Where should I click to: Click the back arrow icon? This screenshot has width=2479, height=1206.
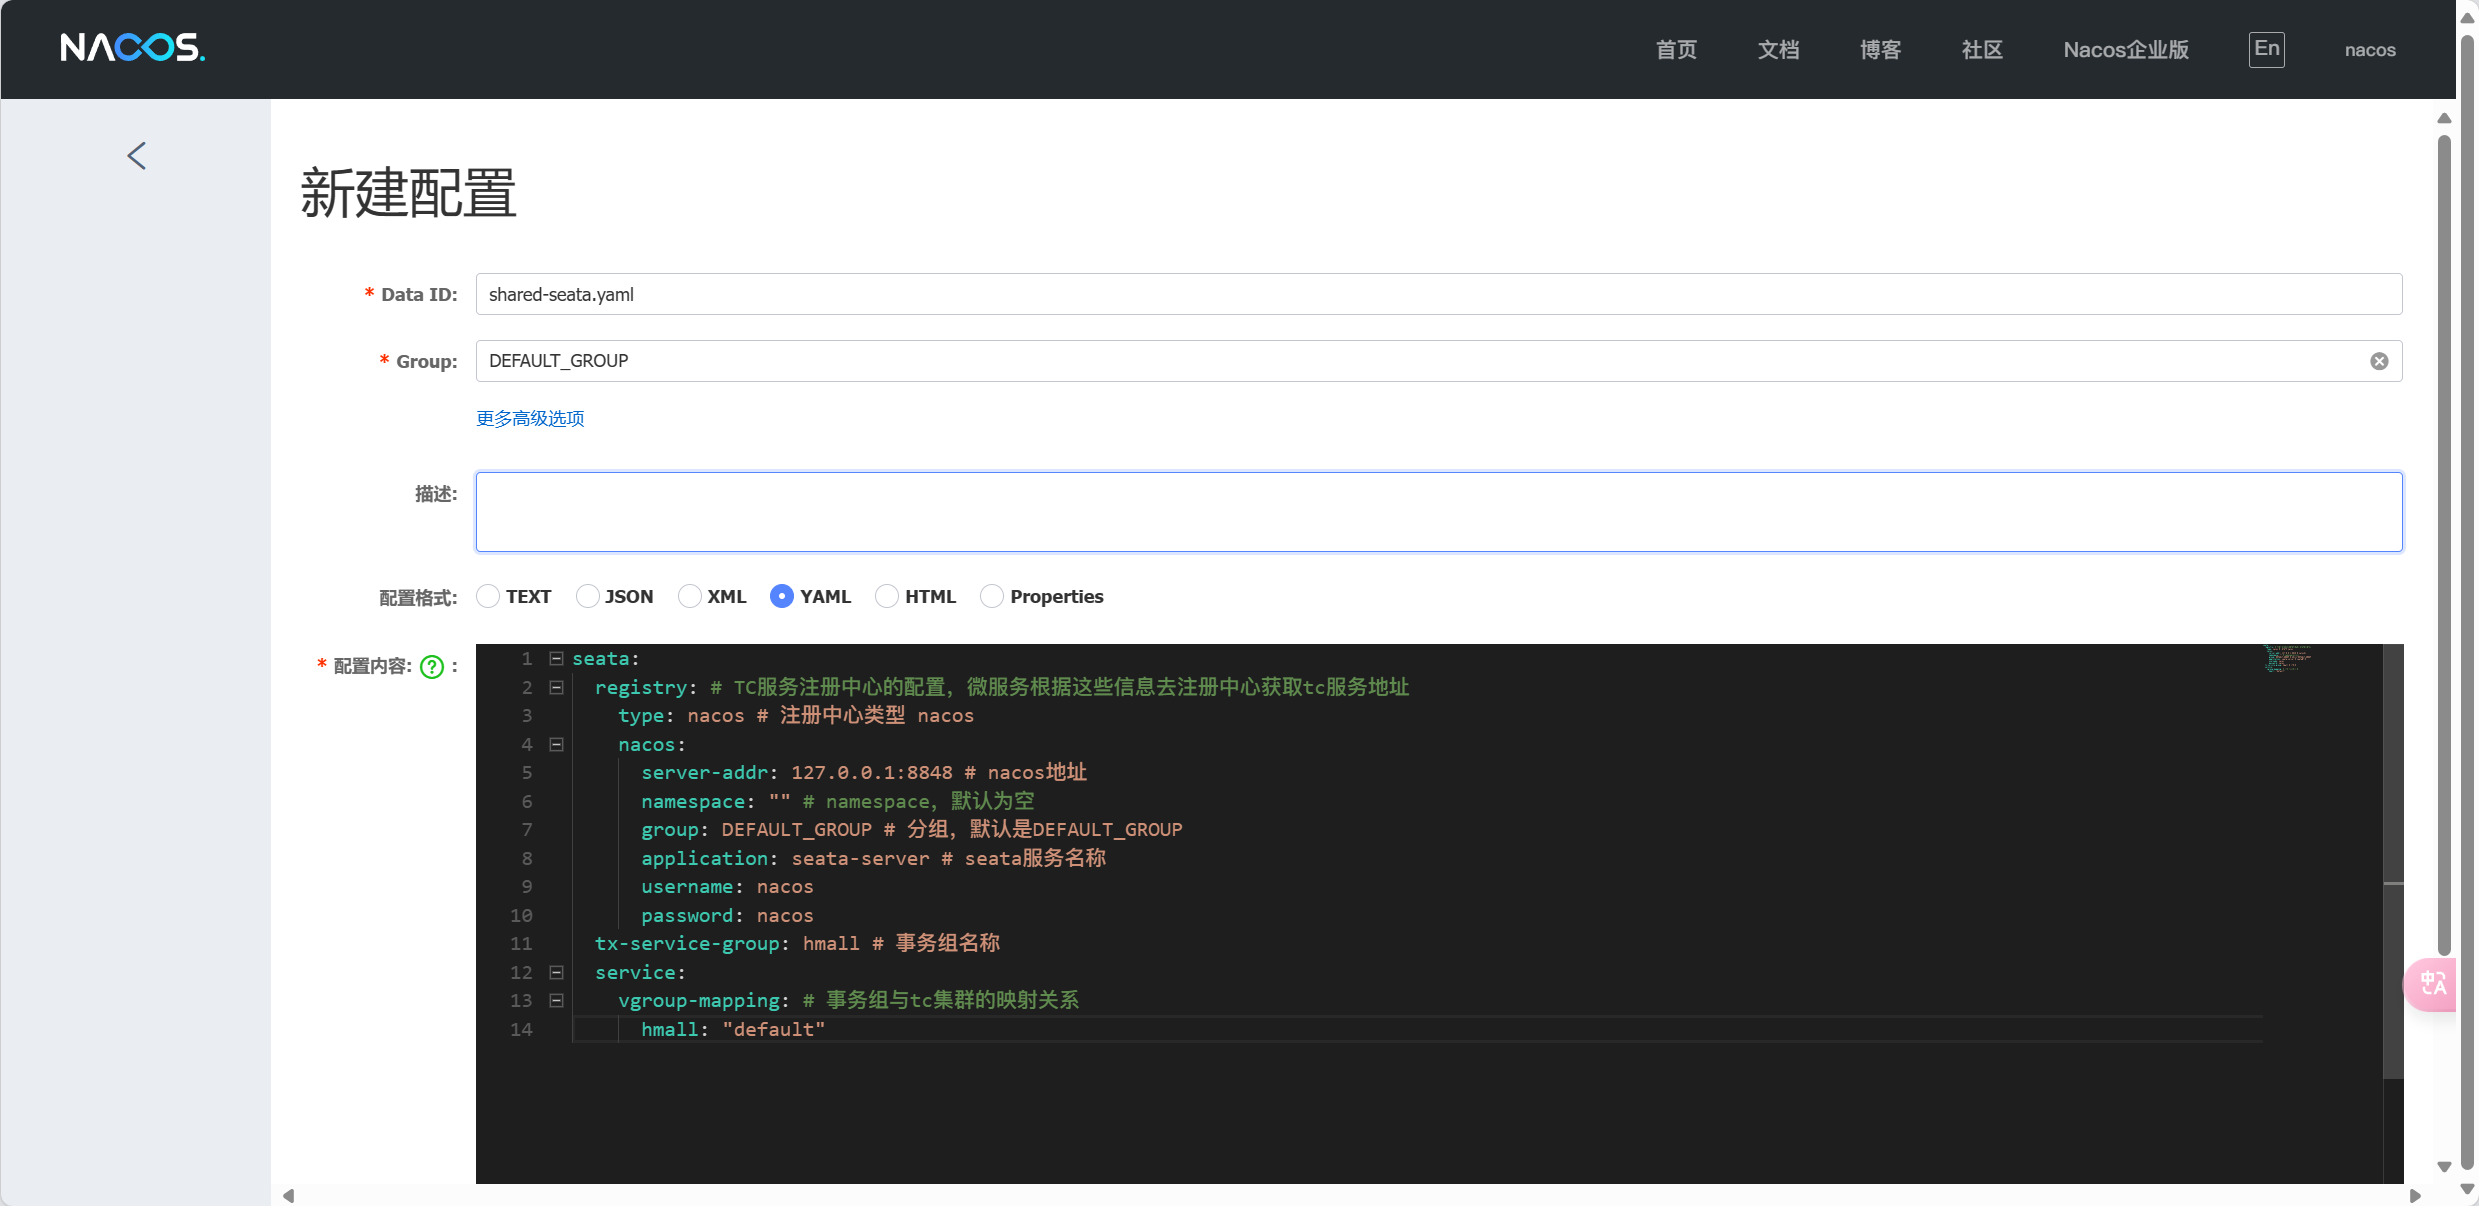tap(137, 156)
